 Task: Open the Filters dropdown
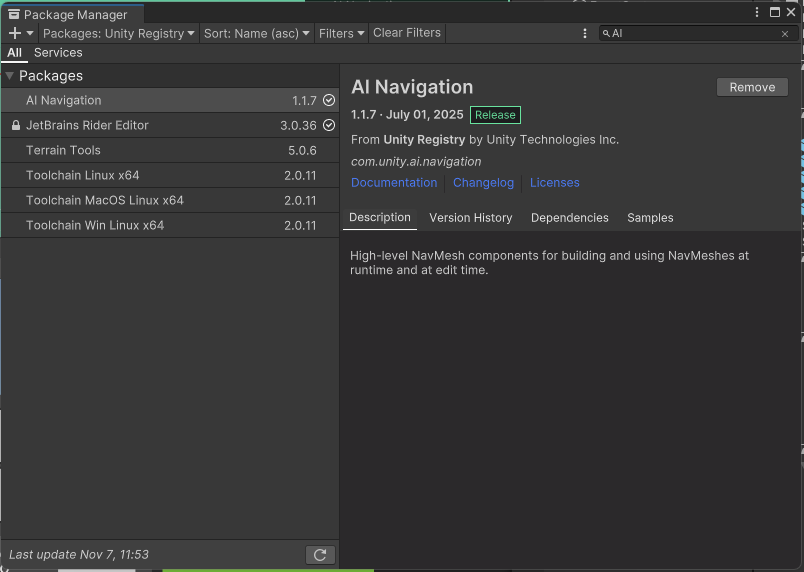tap(341, 33)
